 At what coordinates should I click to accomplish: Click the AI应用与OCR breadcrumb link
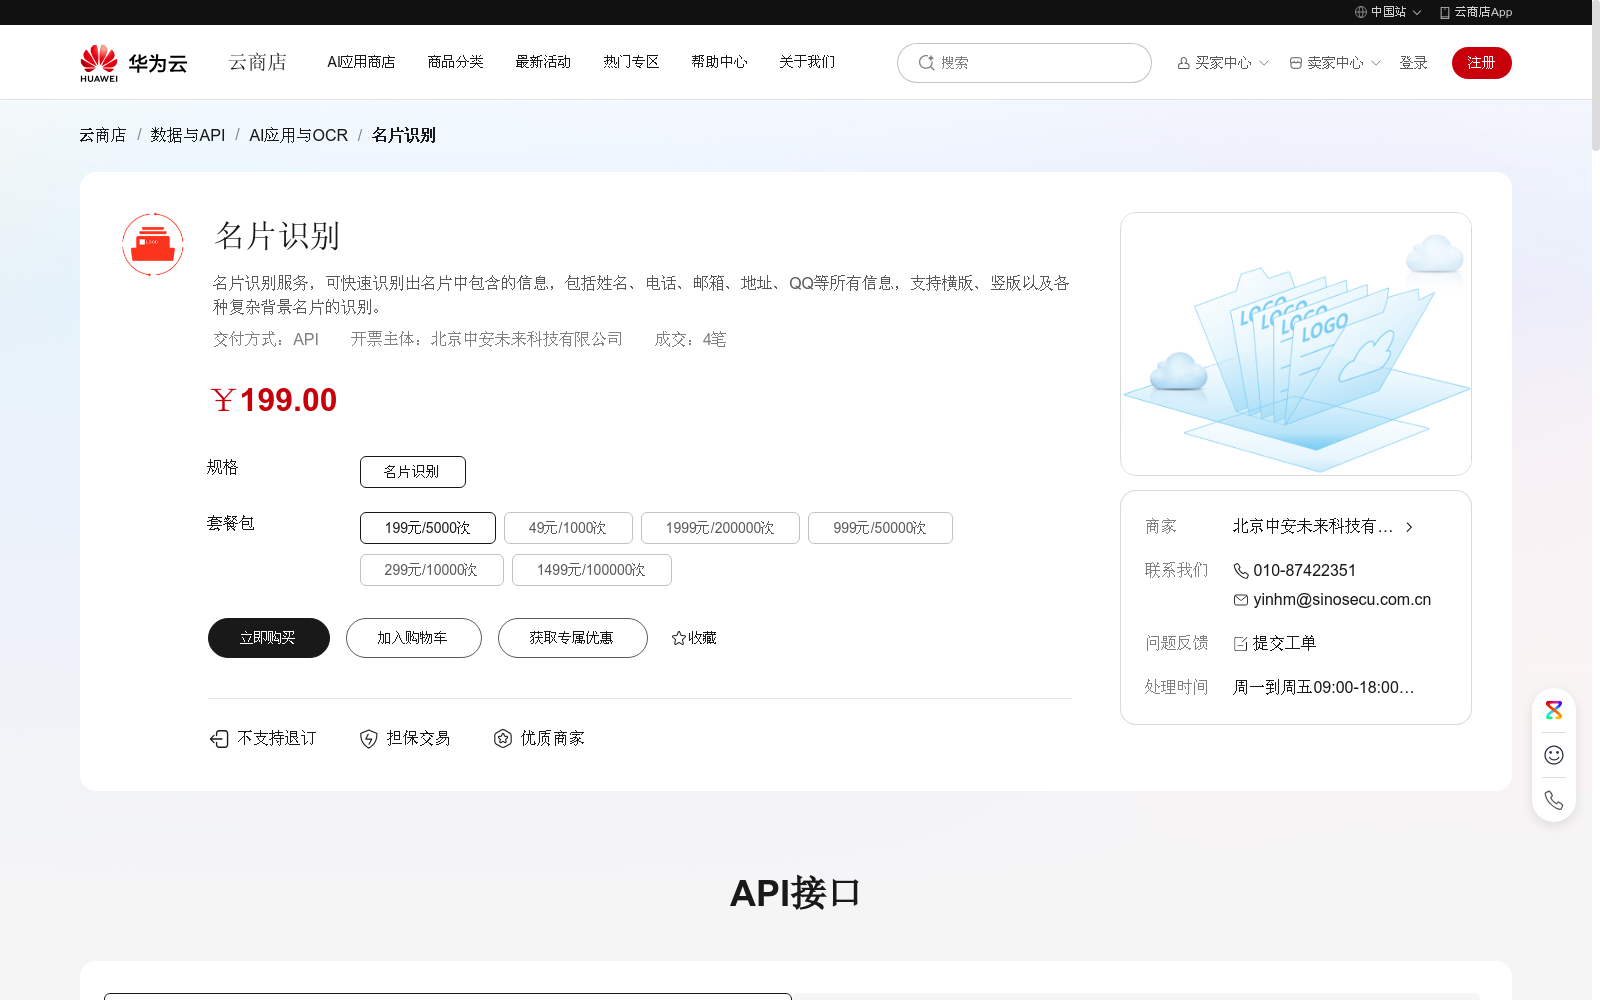(299, 135)
